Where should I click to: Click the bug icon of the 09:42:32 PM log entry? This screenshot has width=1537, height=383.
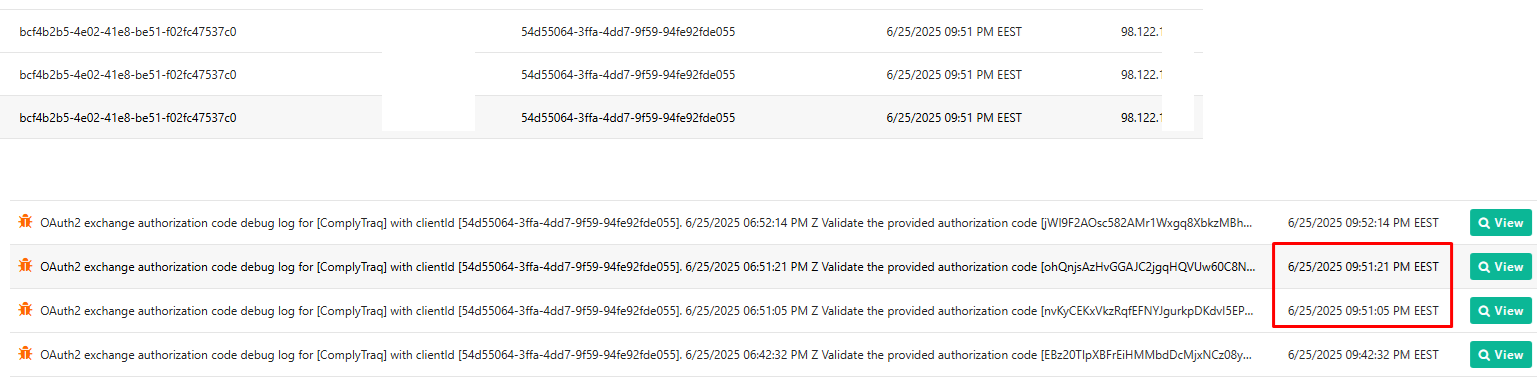coord(26,355)
